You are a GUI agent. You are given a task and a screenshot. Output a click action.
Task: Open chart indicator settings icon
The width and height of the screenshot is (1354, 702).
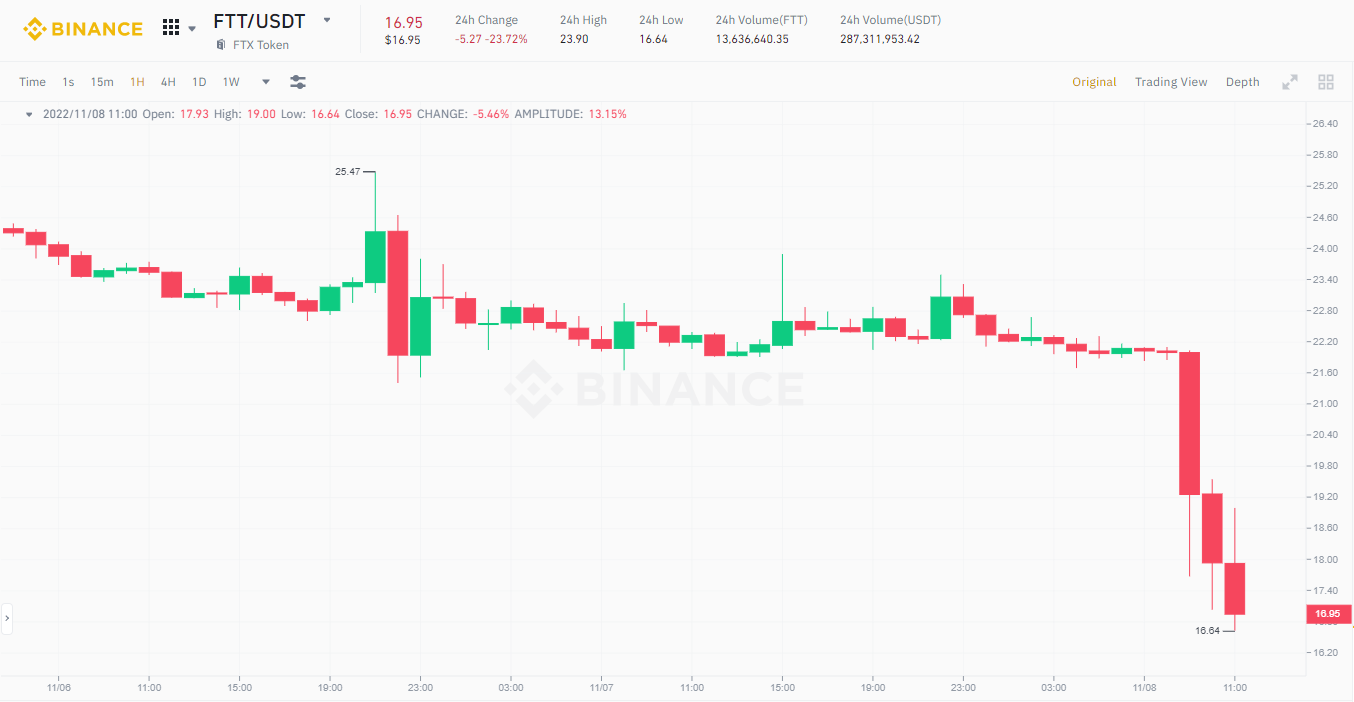pos(298,82)
